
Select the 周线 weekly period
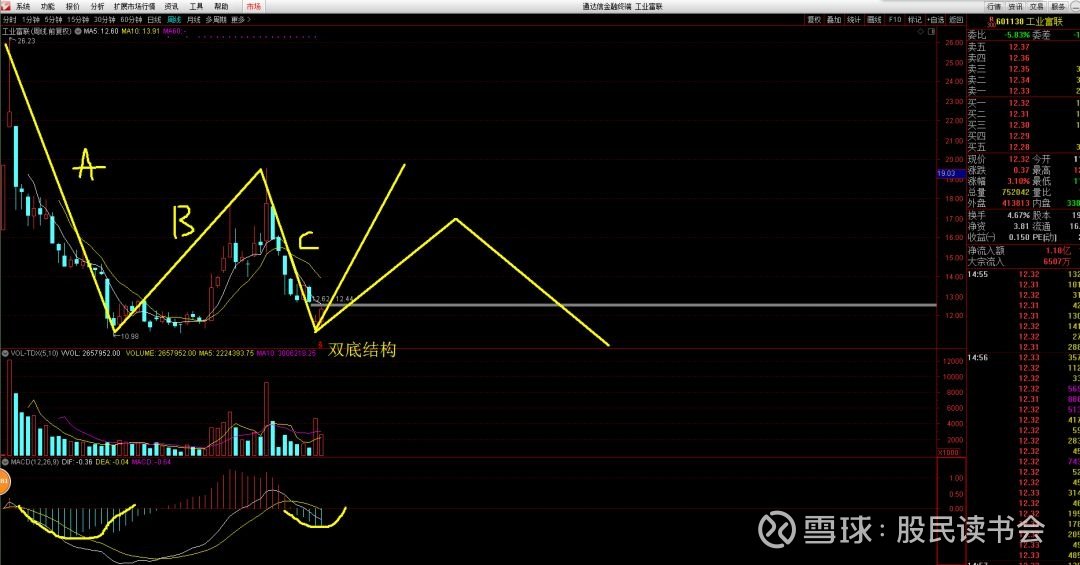[x=174, y=20]
